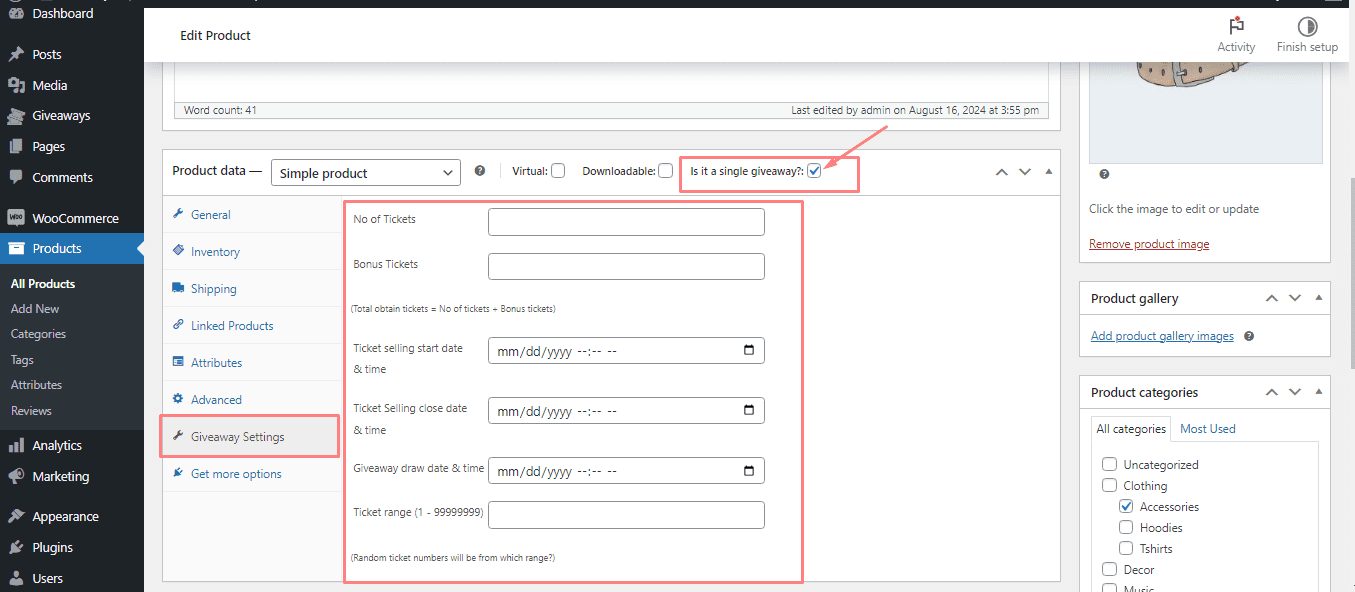
Task: Click the help icon beside product type
Action: pos(480,171)
